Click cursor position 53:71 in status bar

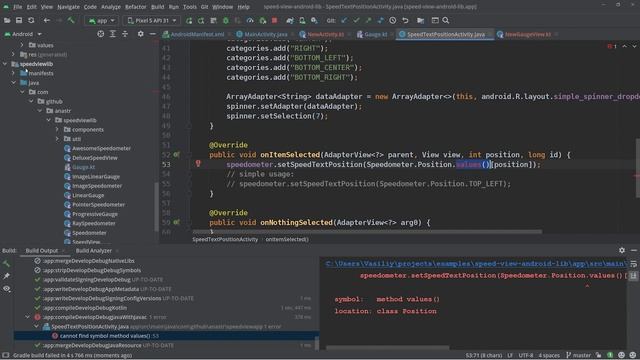click(484, 355)
